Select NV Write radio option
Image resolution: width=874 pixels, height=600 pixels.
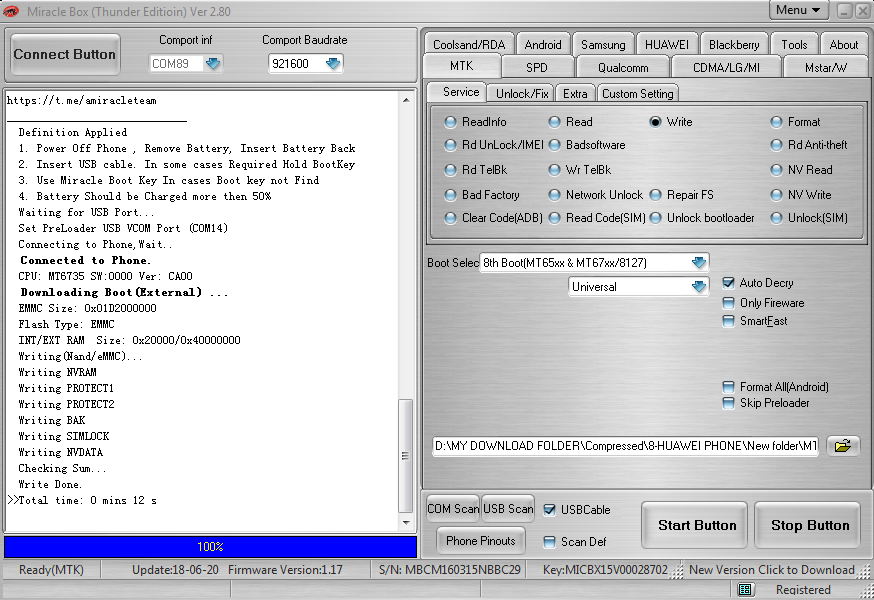(776, 195)
